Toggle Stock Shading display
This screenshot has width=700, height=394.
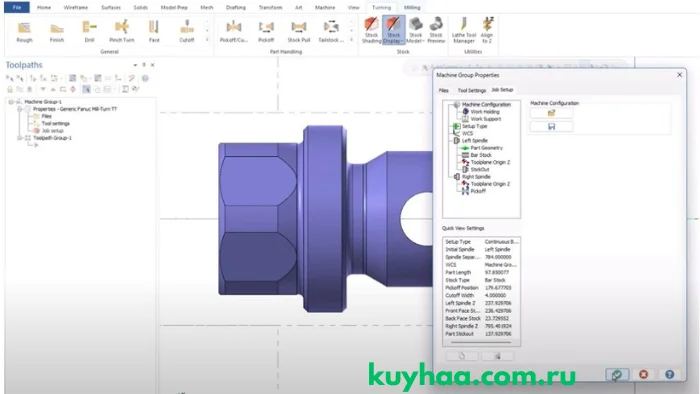371,30
